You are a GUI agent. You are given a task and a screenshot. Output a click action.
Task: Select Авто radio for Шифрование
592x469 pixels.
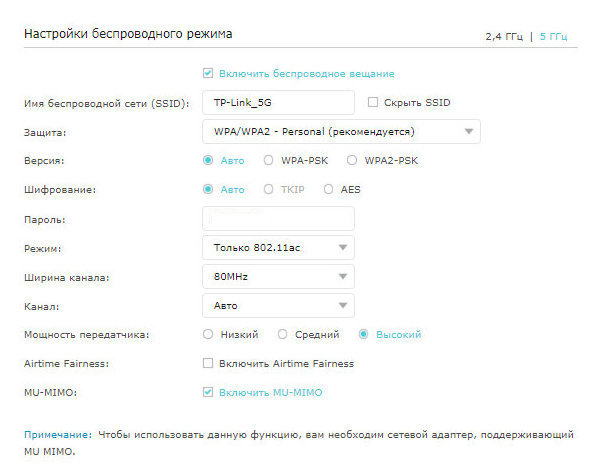(x=208, y=189)
